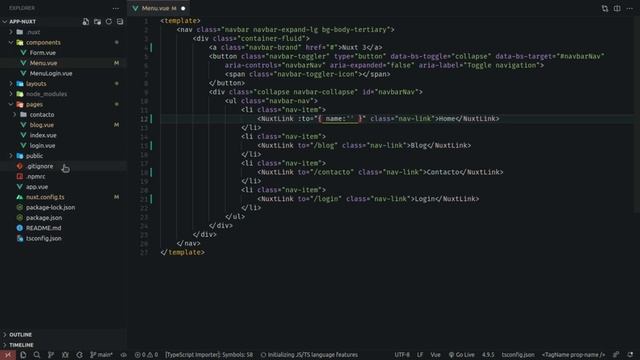Click the info icon beside README.md

[20, 228]
